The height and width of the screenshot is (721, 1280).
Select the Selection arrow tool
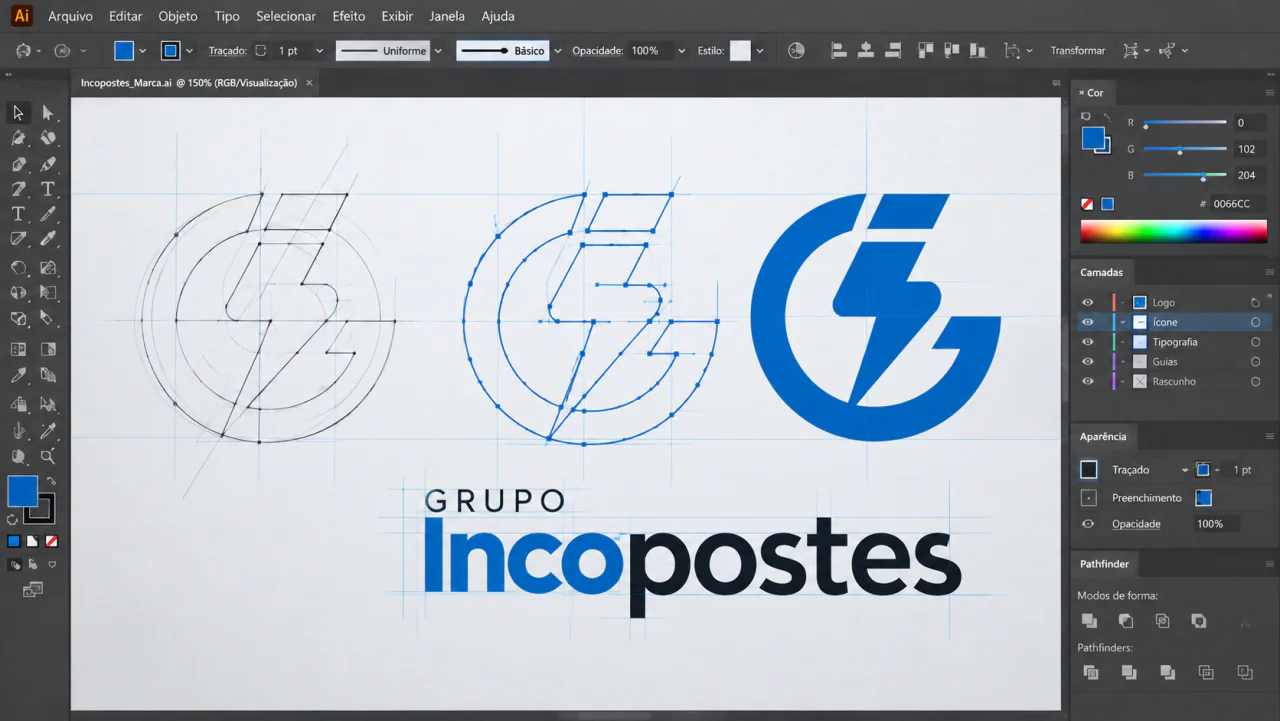tap(18, 113)
